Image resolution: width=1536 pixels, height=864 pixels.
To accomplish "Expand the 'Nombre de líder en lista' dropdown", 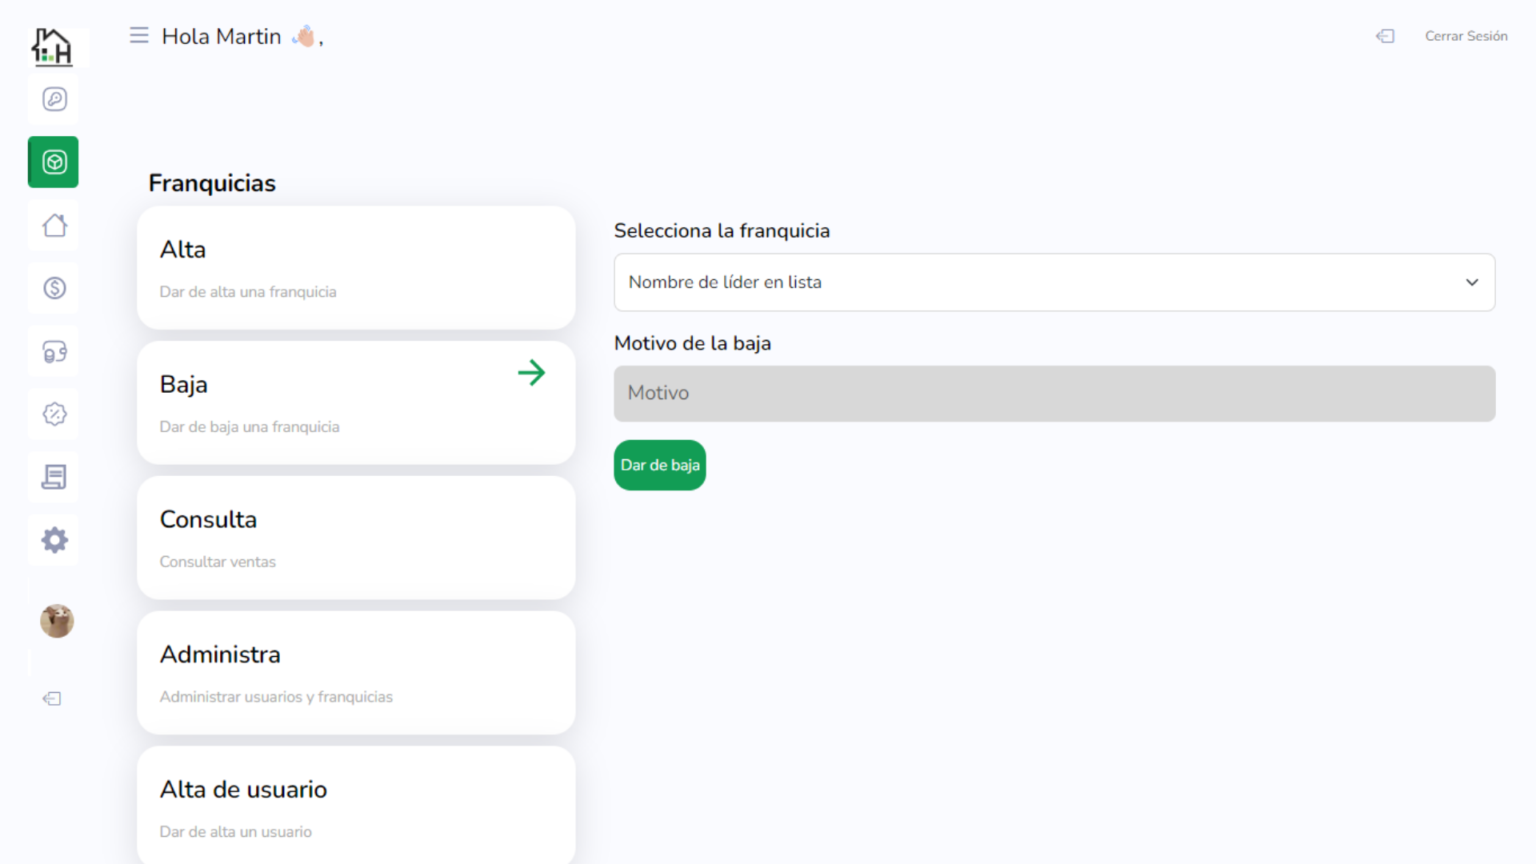I will [1054, 282].
